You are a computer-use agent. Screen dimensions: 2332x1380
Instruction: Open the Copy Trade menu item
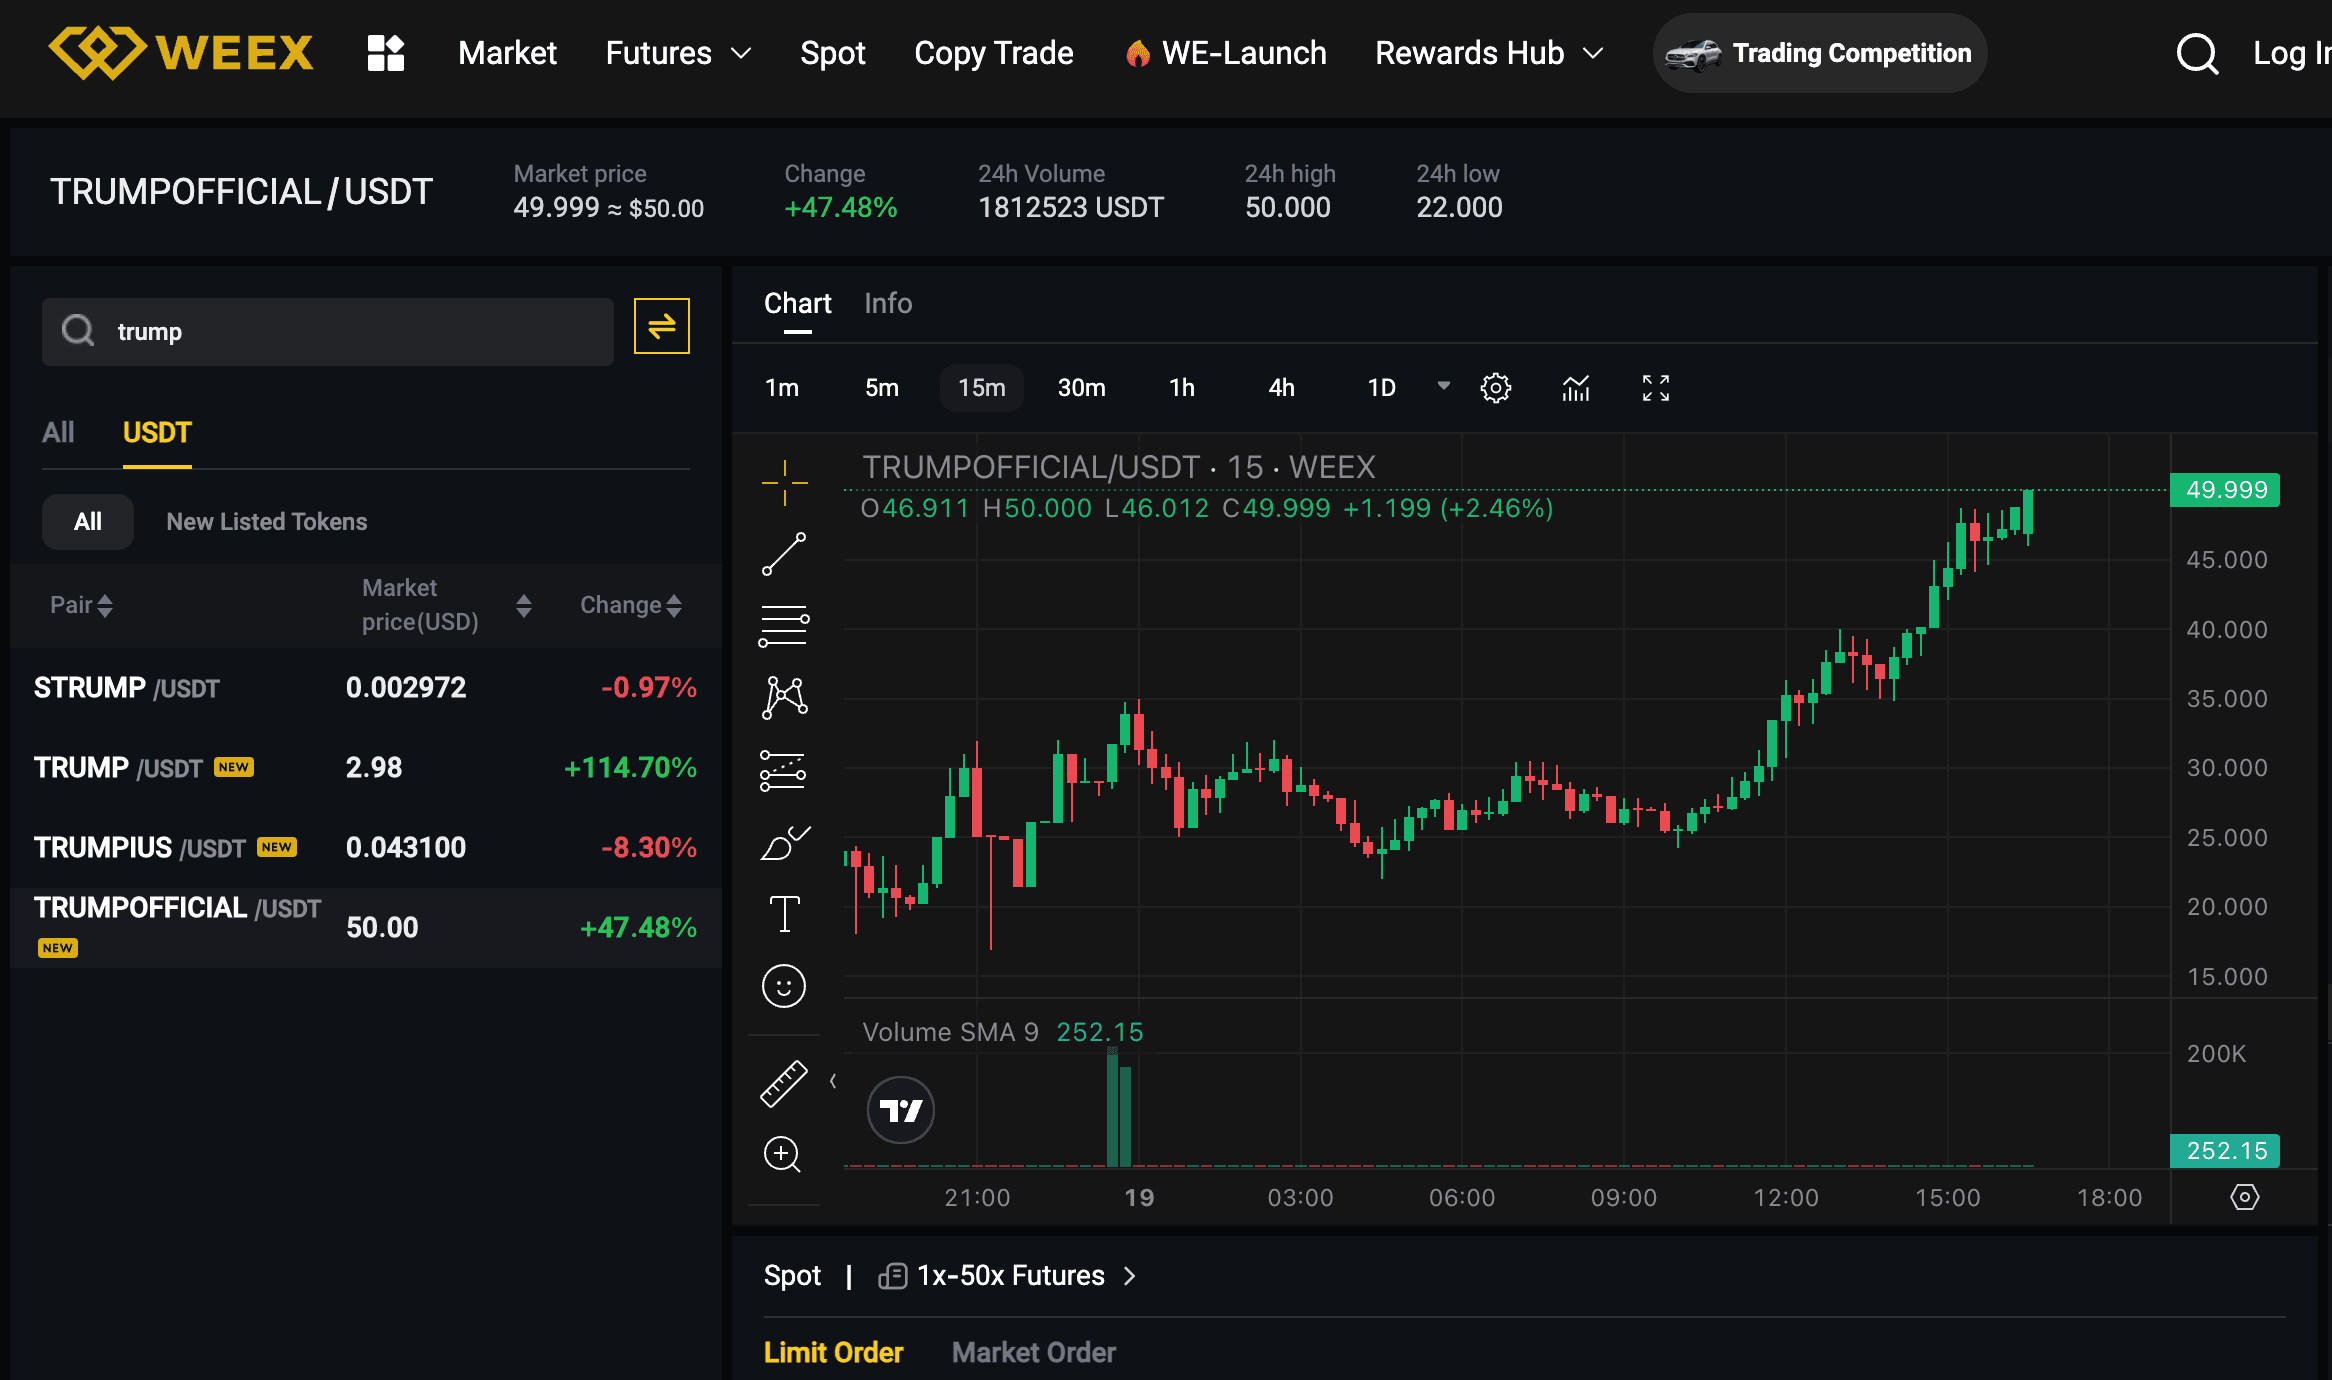click(993, 53)
